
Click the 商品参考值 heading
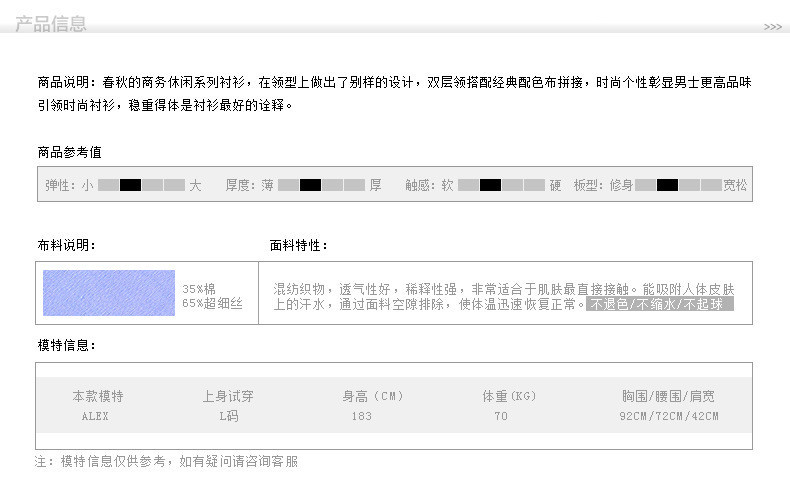69,152
